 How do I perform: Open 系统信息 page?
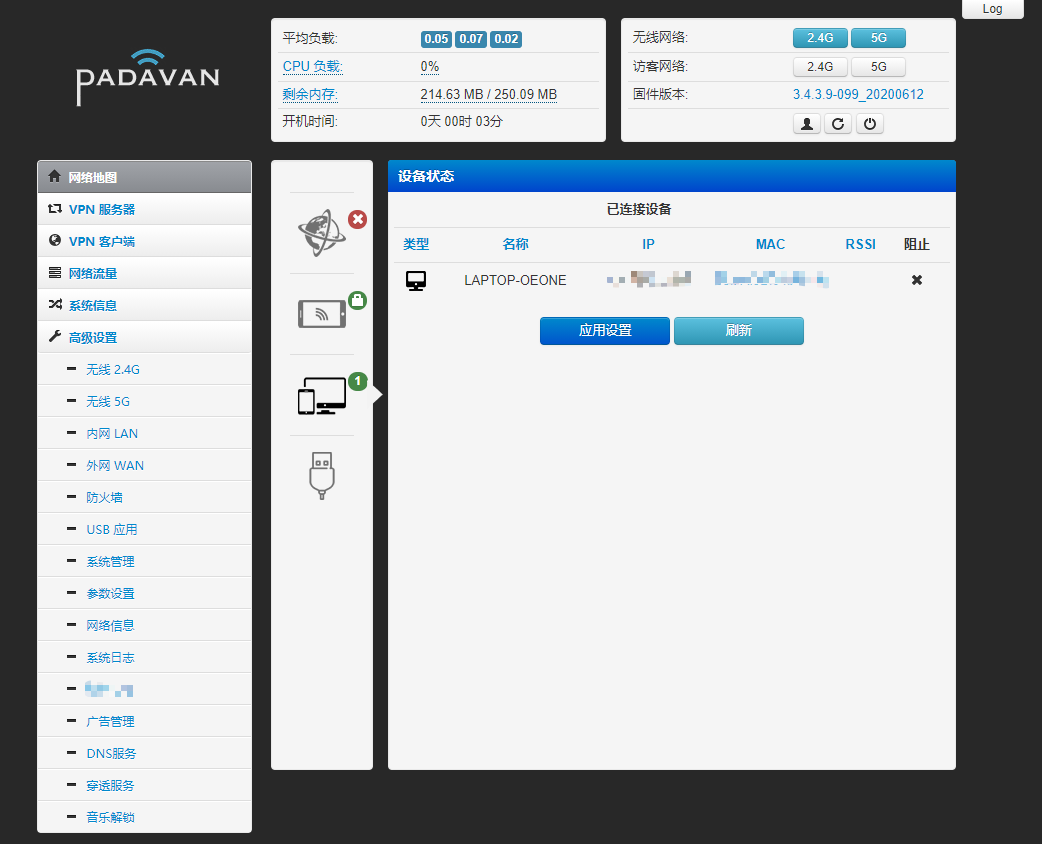click(x=144, y=305)
